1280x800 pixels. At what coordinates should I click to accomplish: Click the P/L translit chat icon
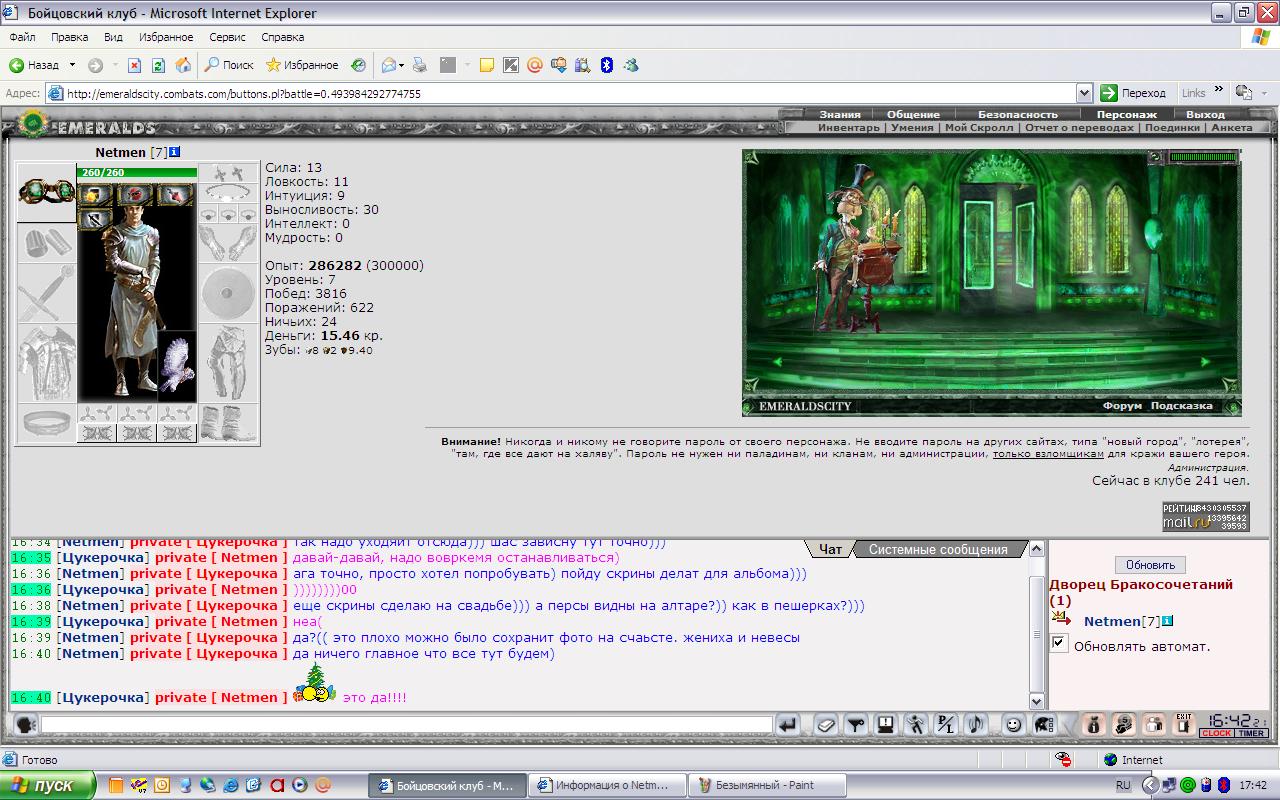[946, 726]
